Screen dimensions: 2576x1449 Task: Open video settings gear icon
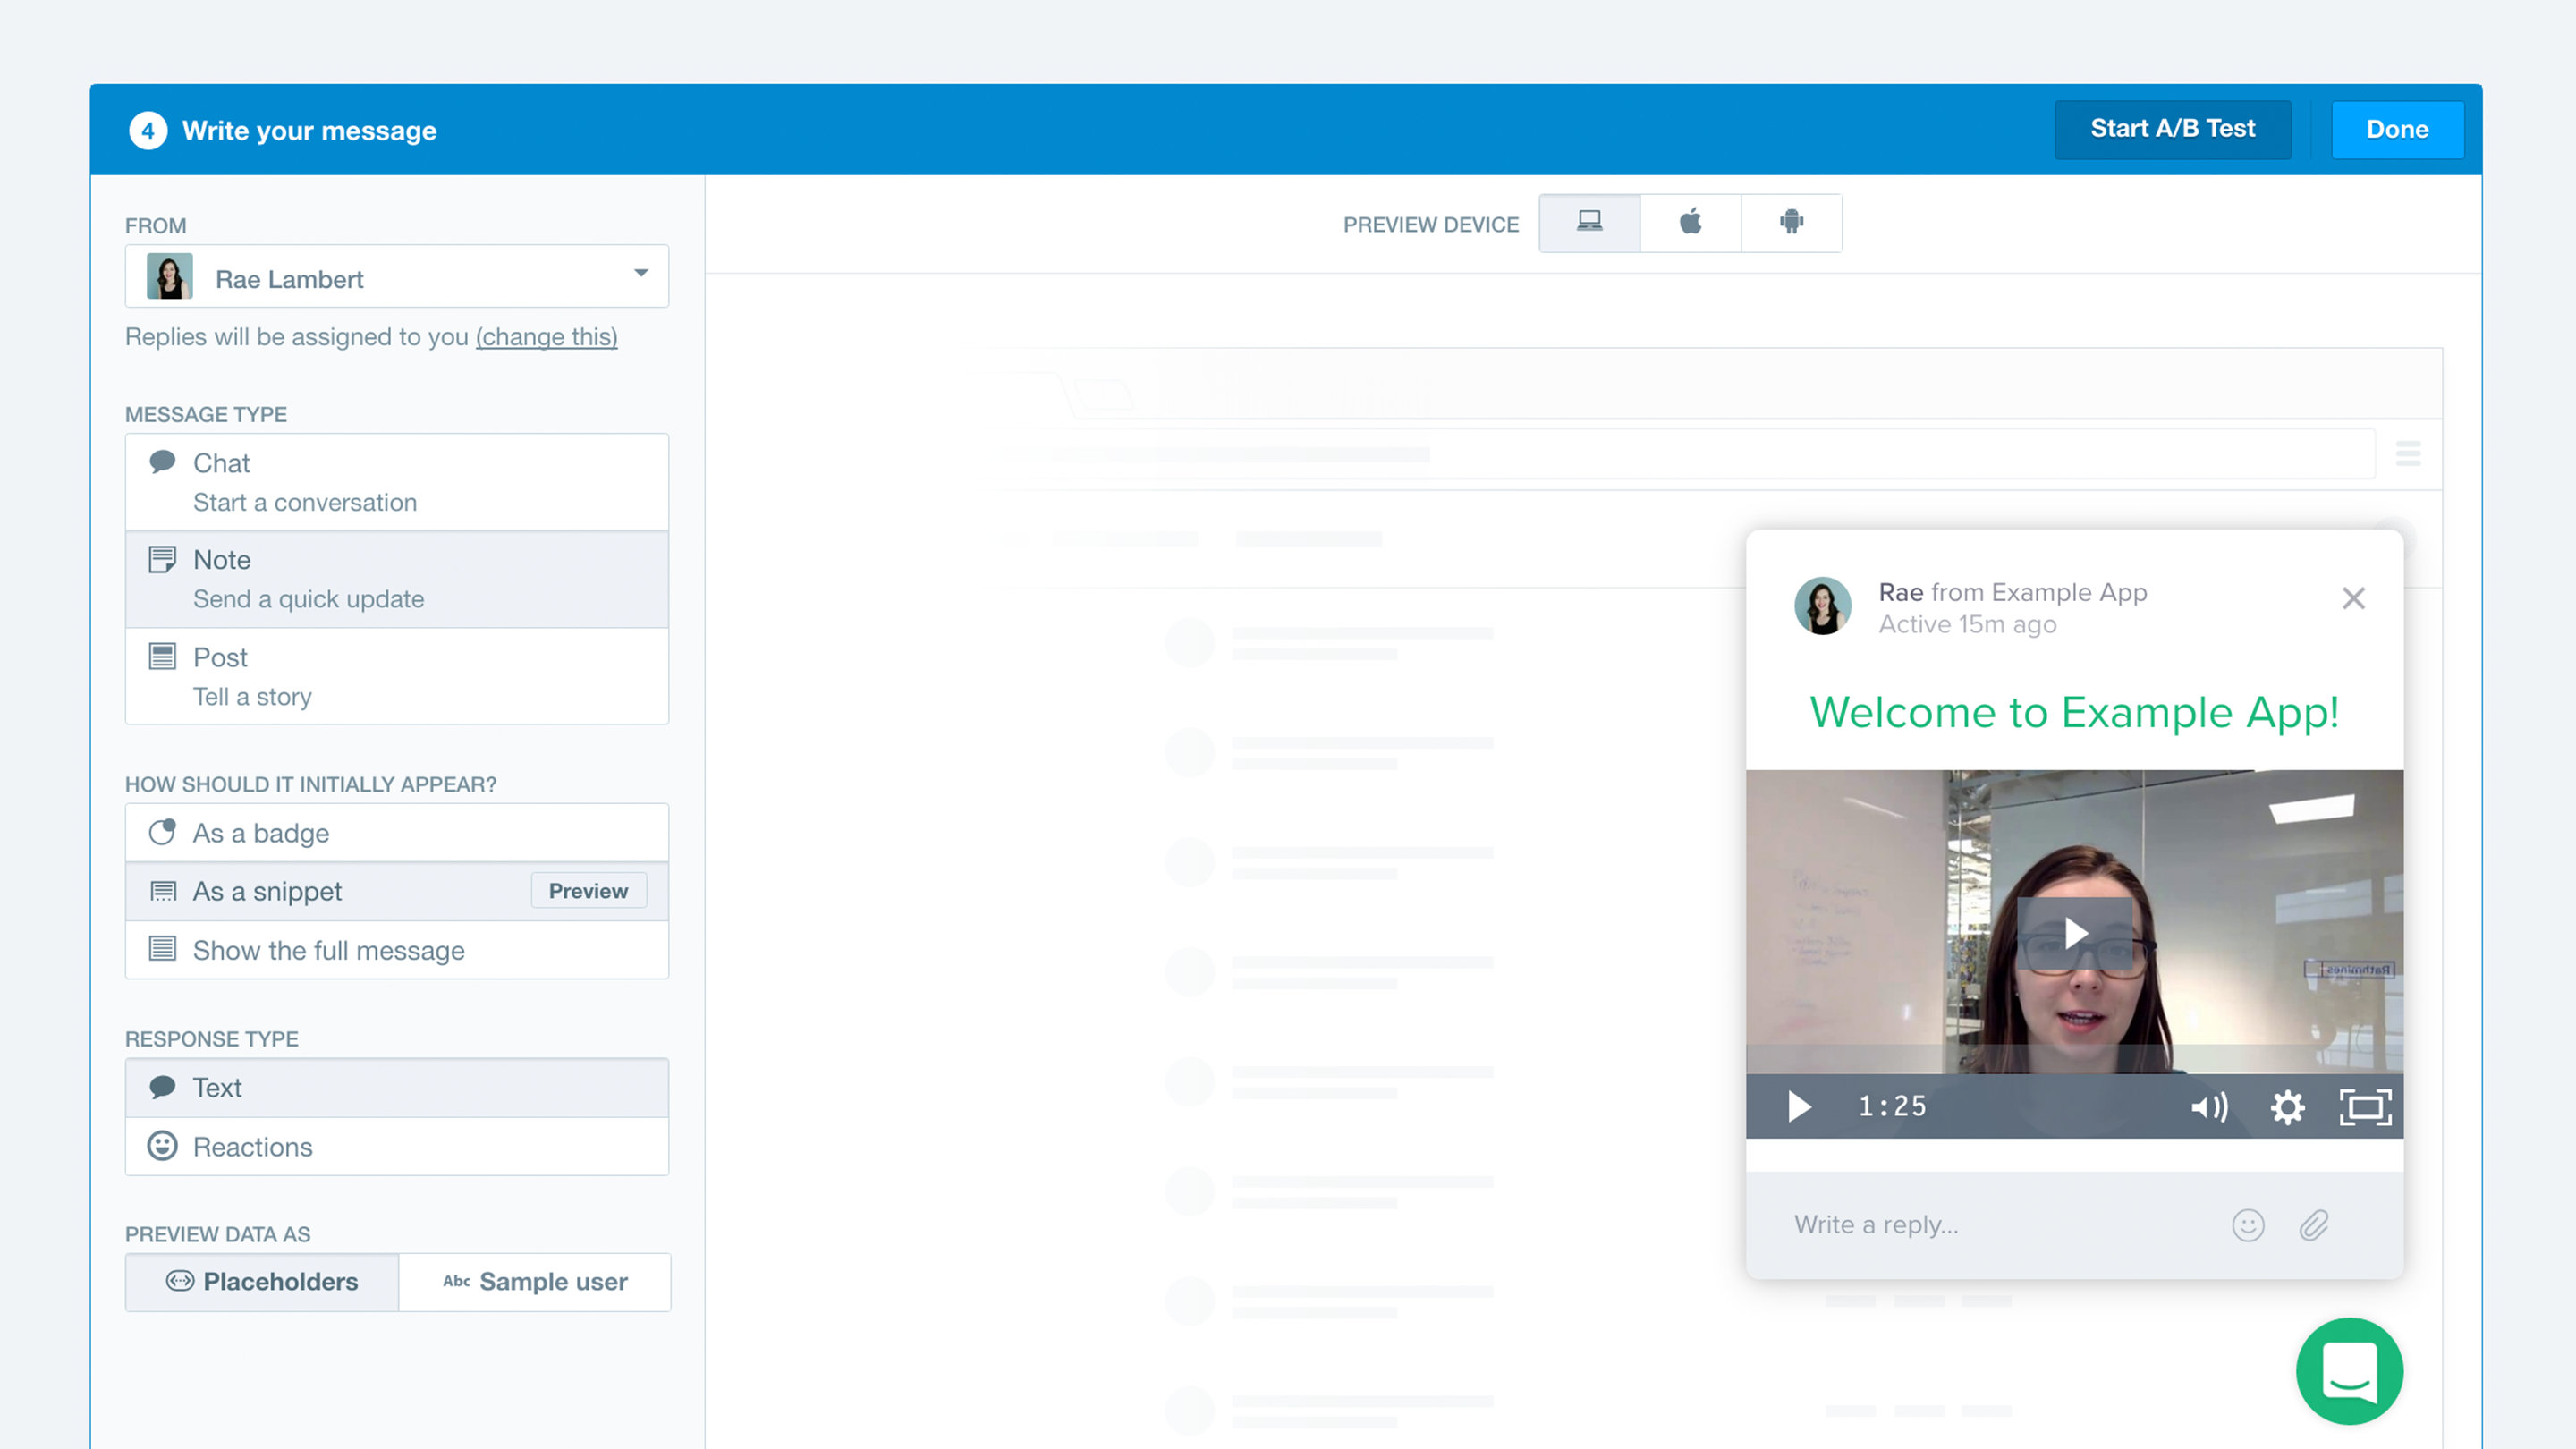point(2287,1107)
